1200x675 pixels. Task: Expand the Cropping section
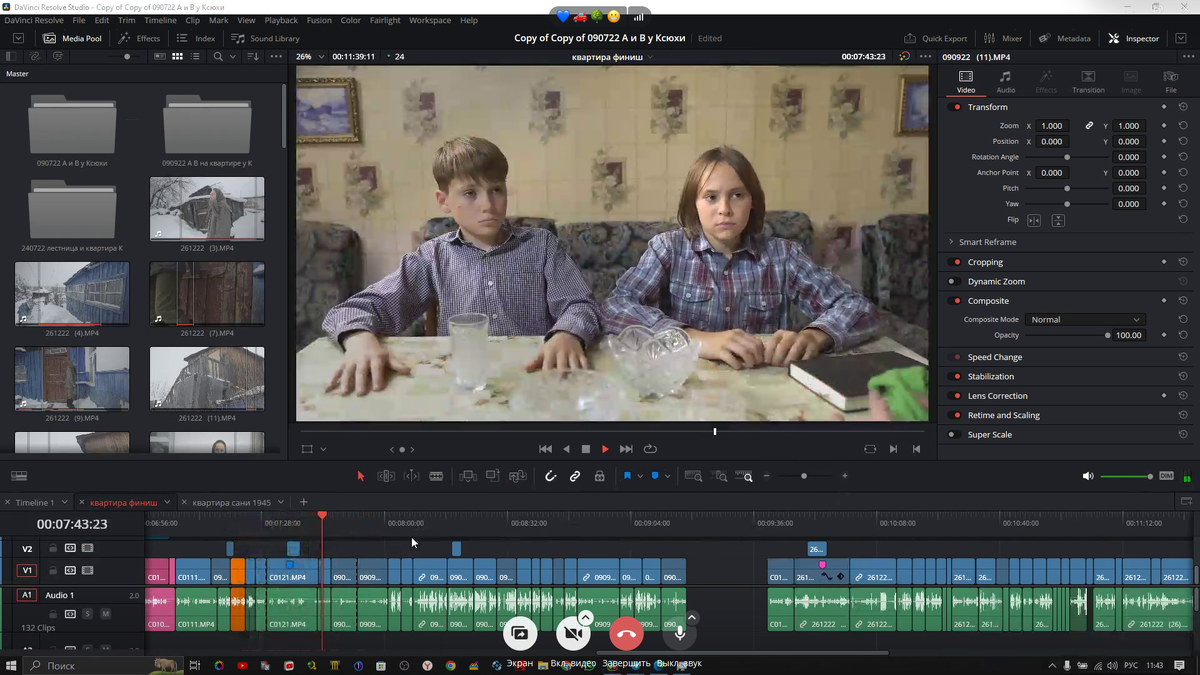point(985,262)
